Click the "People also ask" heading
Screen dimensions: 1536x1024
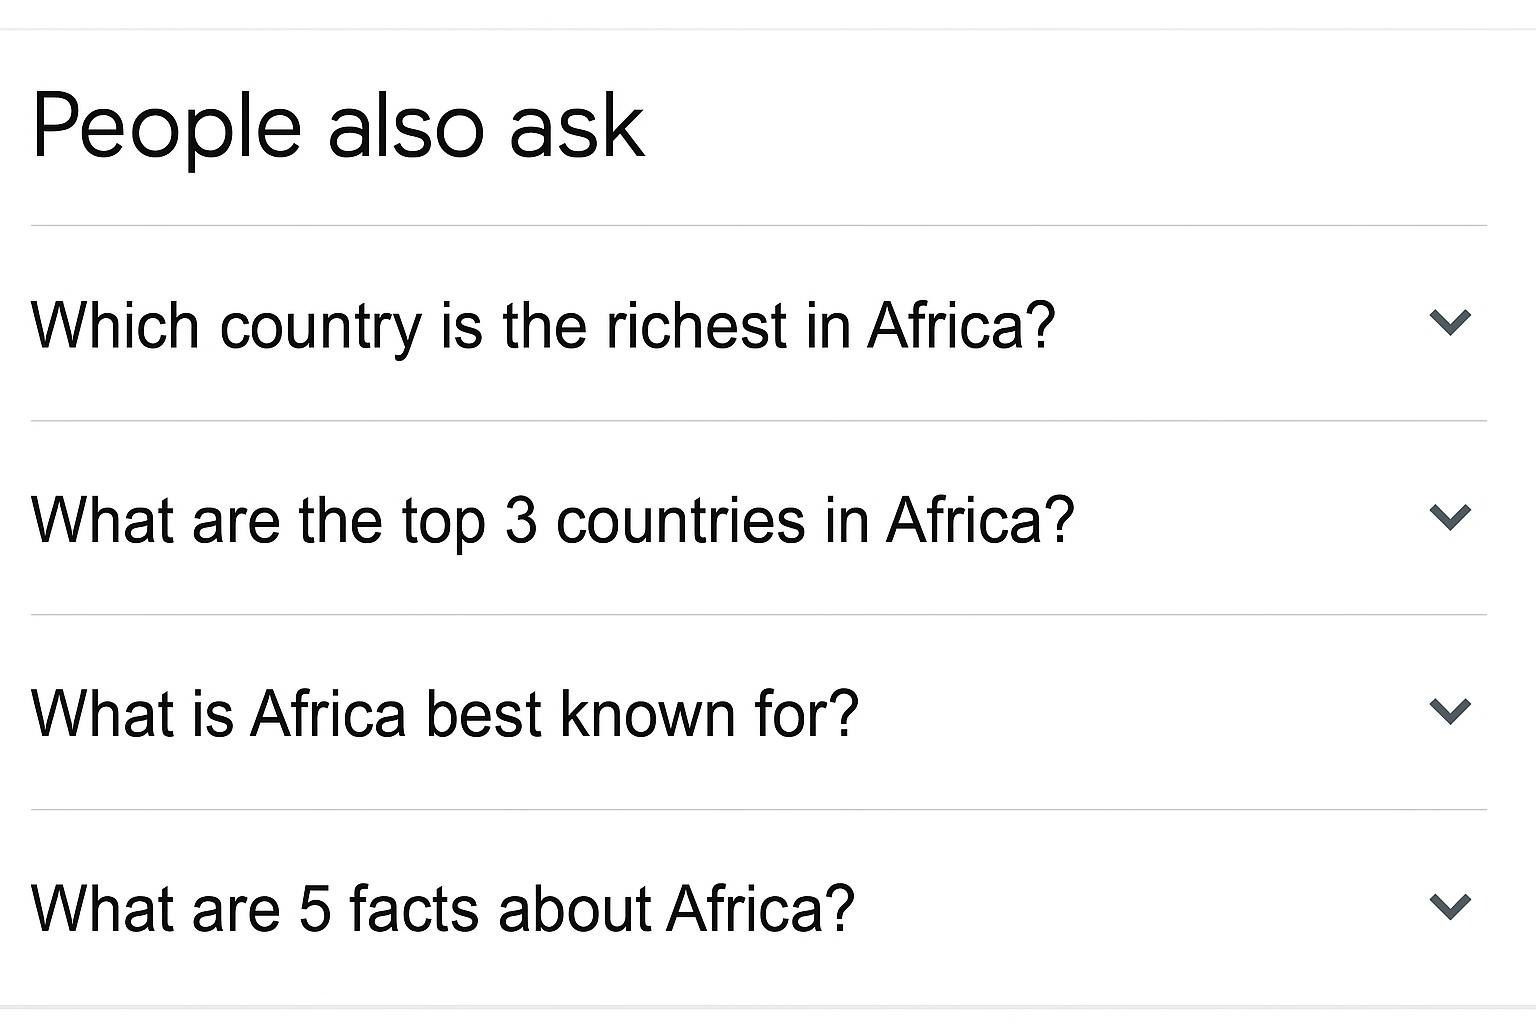point(338,126)
